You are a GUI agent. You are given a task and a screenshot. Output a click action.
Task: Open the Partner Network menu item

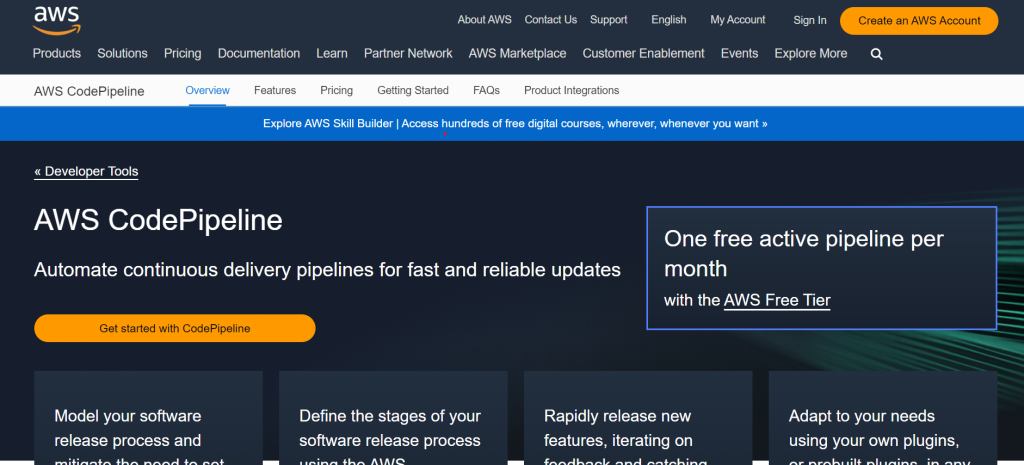[x=408, y=53]
